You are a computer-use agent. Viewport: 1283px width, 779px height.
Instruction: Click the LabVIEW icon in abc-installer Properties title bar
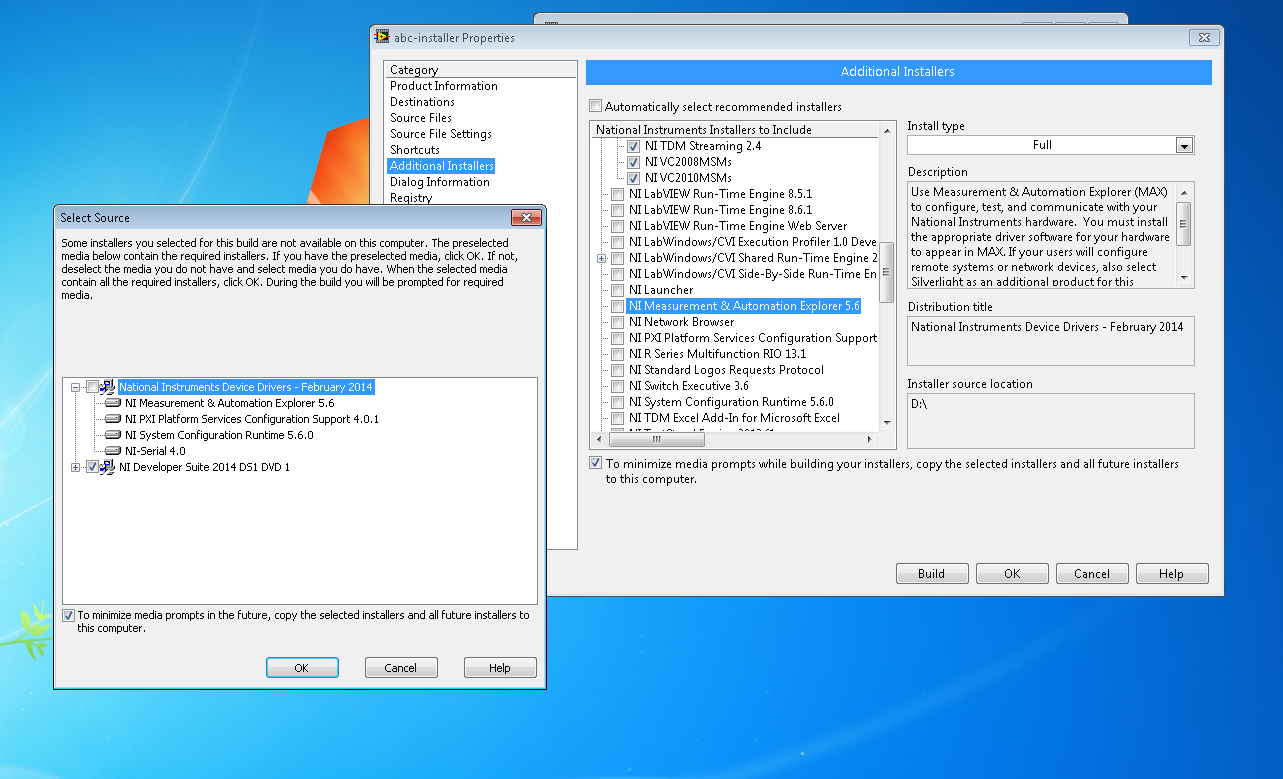[382, 37]
